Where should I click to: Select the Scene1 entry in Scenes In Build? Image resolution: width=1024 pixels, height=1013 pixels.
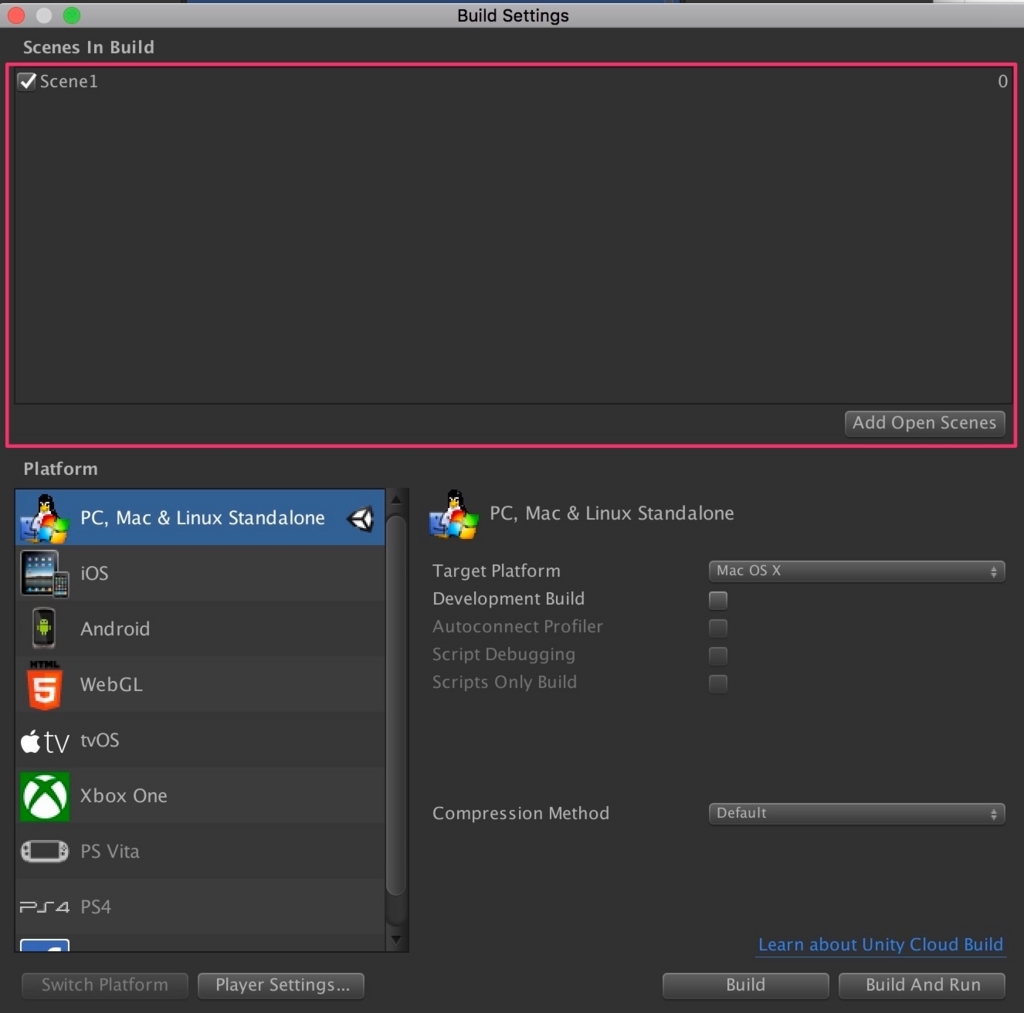pyautogui.click(x=513, y=82)
